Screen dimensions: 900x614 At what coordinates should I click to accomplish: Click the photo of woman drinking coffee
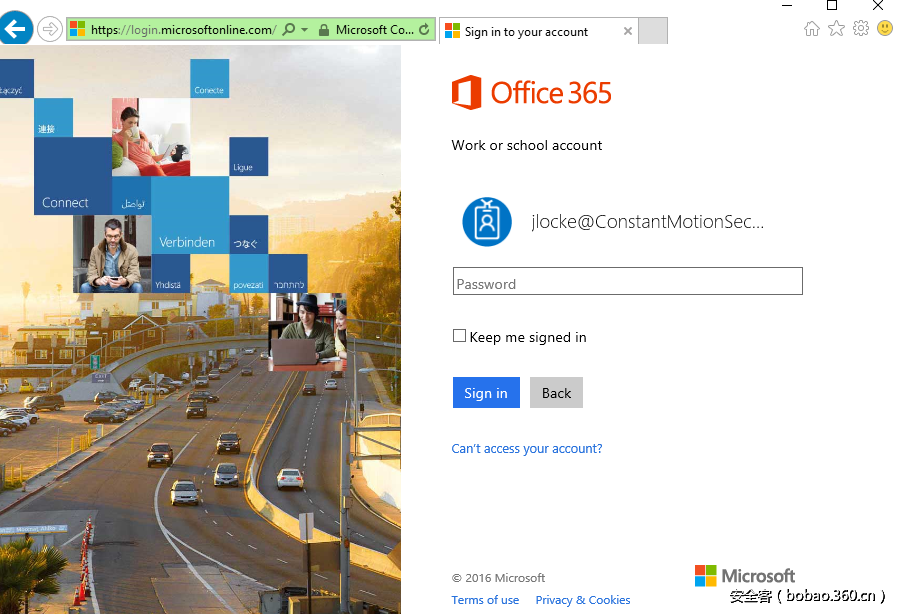pos(151,137)
